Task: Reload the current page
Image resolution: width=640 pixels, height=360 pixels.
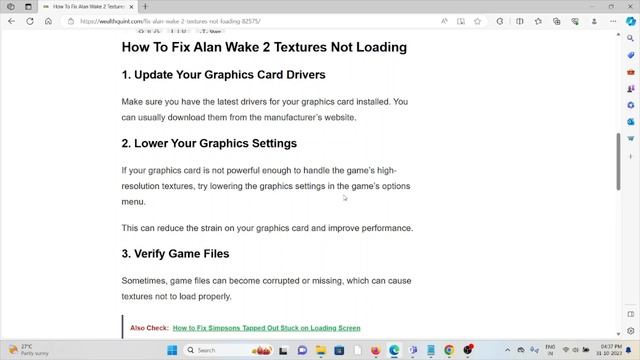Action: click(30, 21)
